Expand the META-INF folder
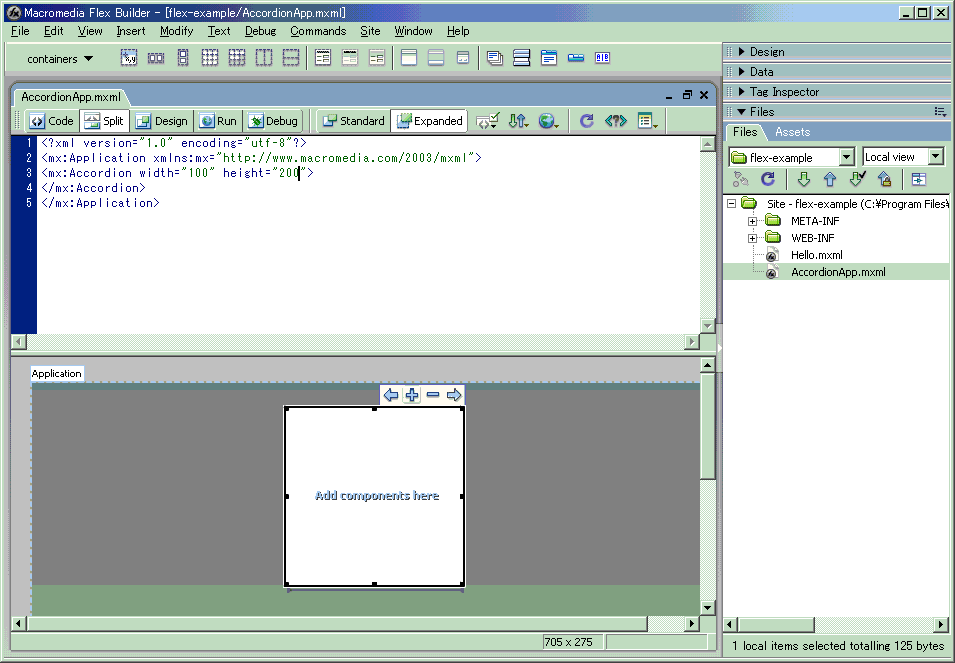This screenshot has height=663, width=955. tap(753, 221)
